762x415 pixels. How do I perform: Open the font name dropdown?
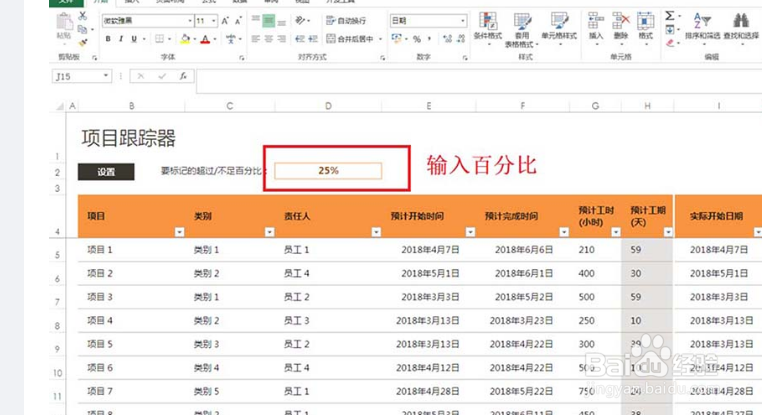pyautogui.click(x=190, y=21)
